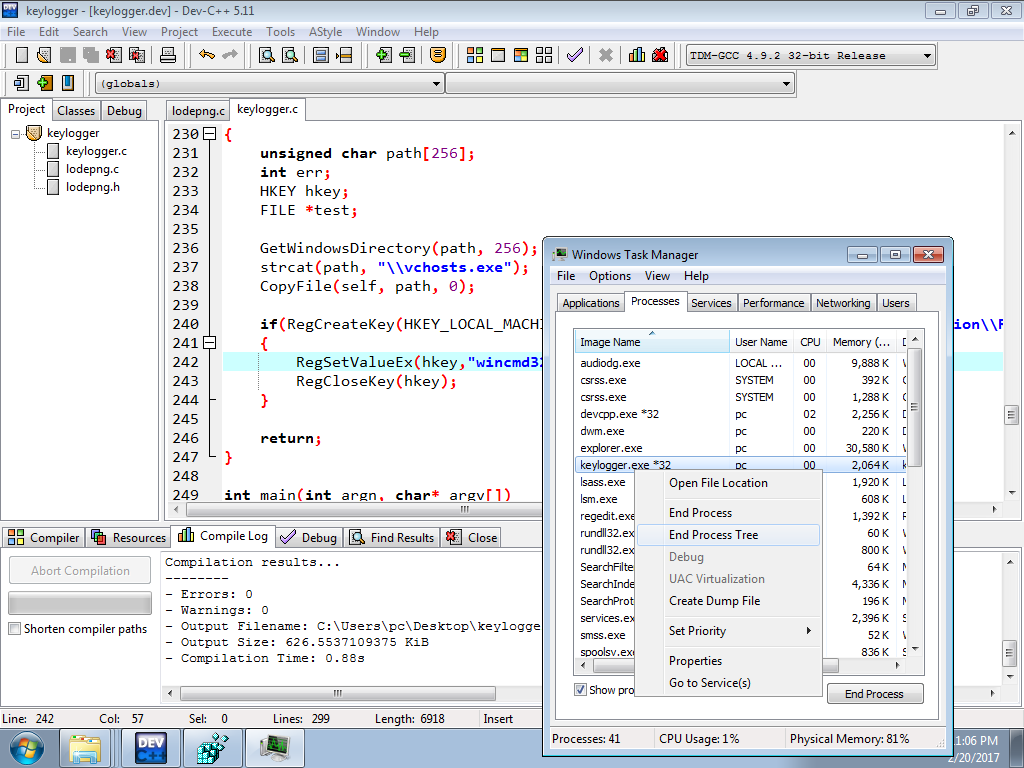Uncheck Show processes from all users
Viewport: 1024px width, 768px height.
click(x=580, y=690)
